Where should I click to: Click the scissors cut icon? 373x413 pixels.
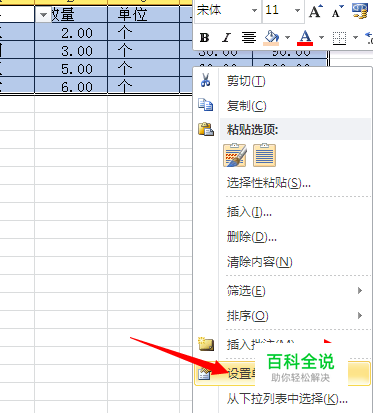[206, 80]
